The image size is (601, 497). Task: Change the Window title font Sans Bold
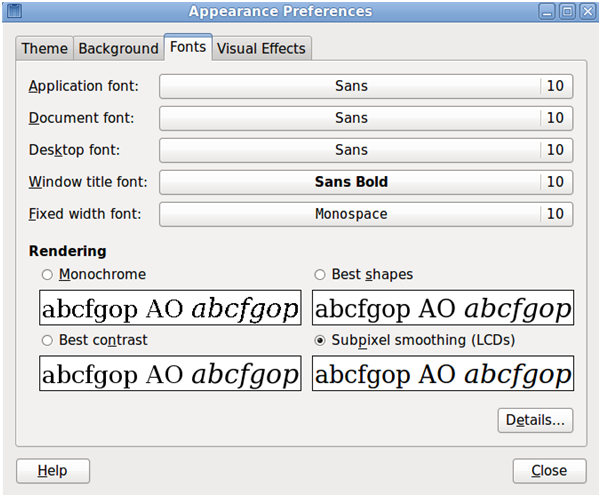pos(366,182)
